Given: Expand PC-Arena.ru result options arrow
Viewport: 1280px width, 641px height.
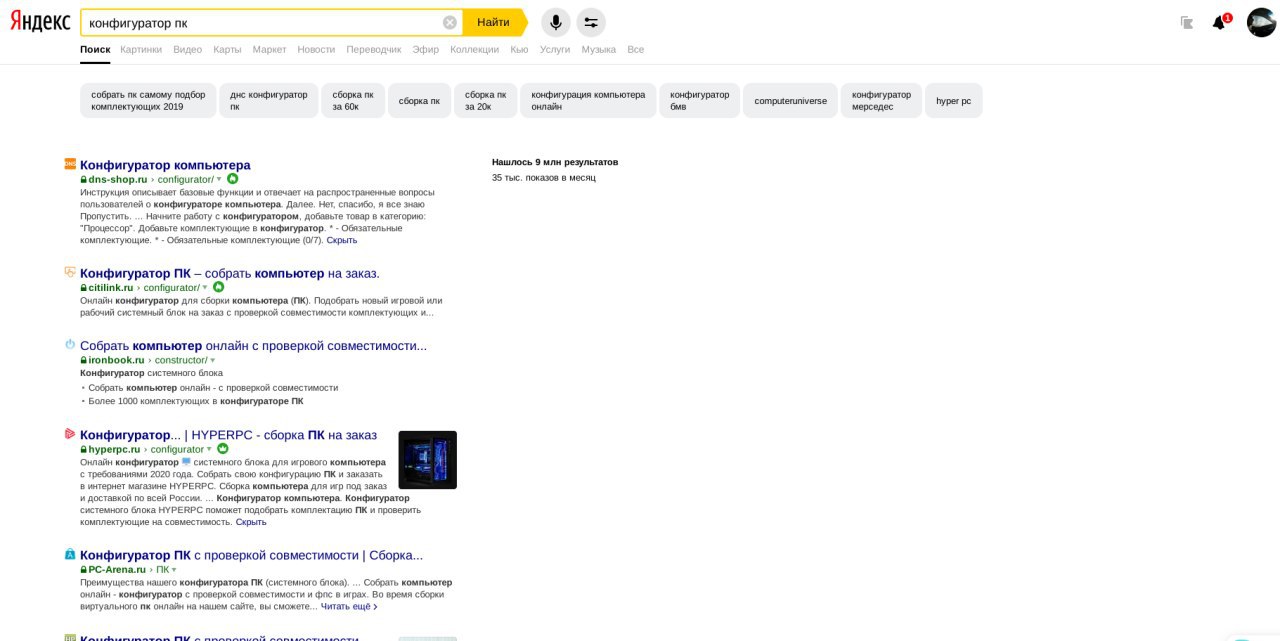Looking at the screenshot, I should (174, 570).
